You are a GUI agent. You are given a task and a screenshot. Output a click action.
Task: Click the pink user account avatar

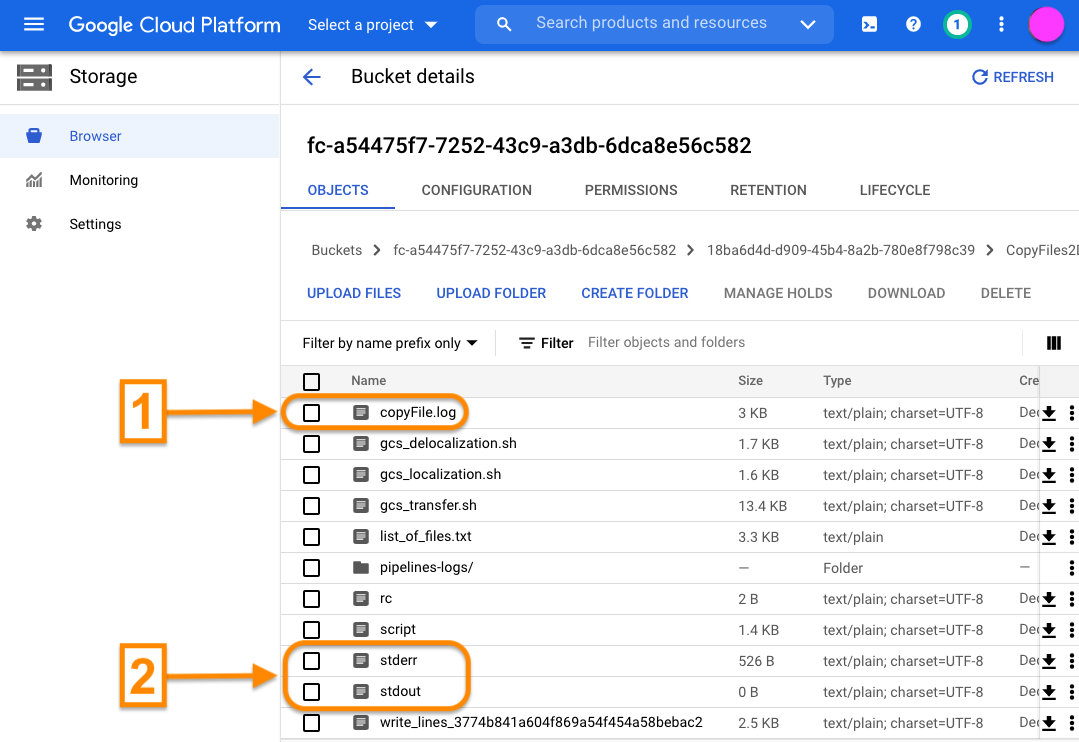coord(1045,25)
